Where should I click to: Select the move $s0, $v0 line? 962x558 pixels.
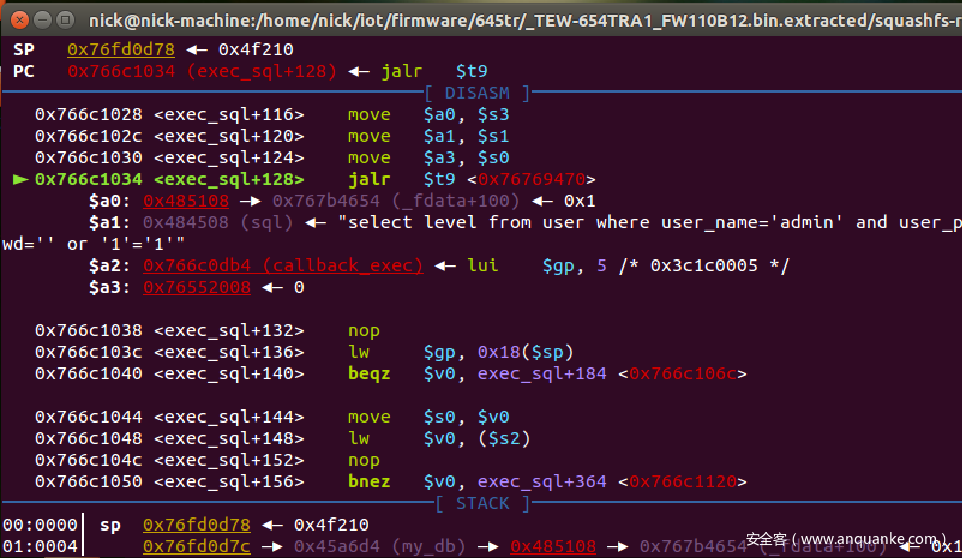click(x=272, y=417)
